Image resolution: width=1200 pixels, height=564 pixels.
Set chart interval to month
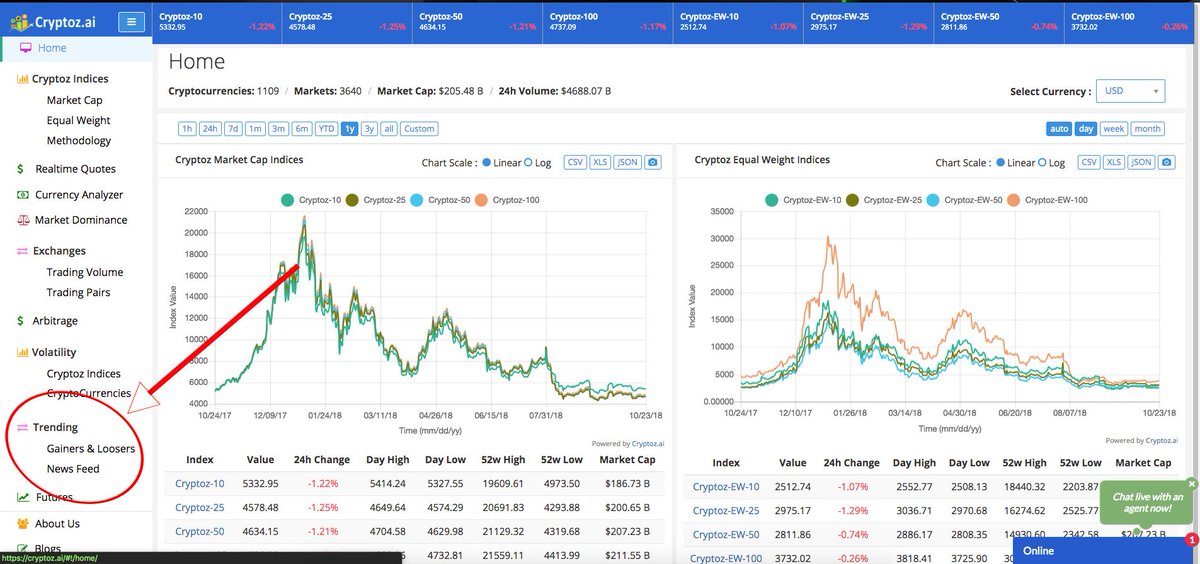1148,128
